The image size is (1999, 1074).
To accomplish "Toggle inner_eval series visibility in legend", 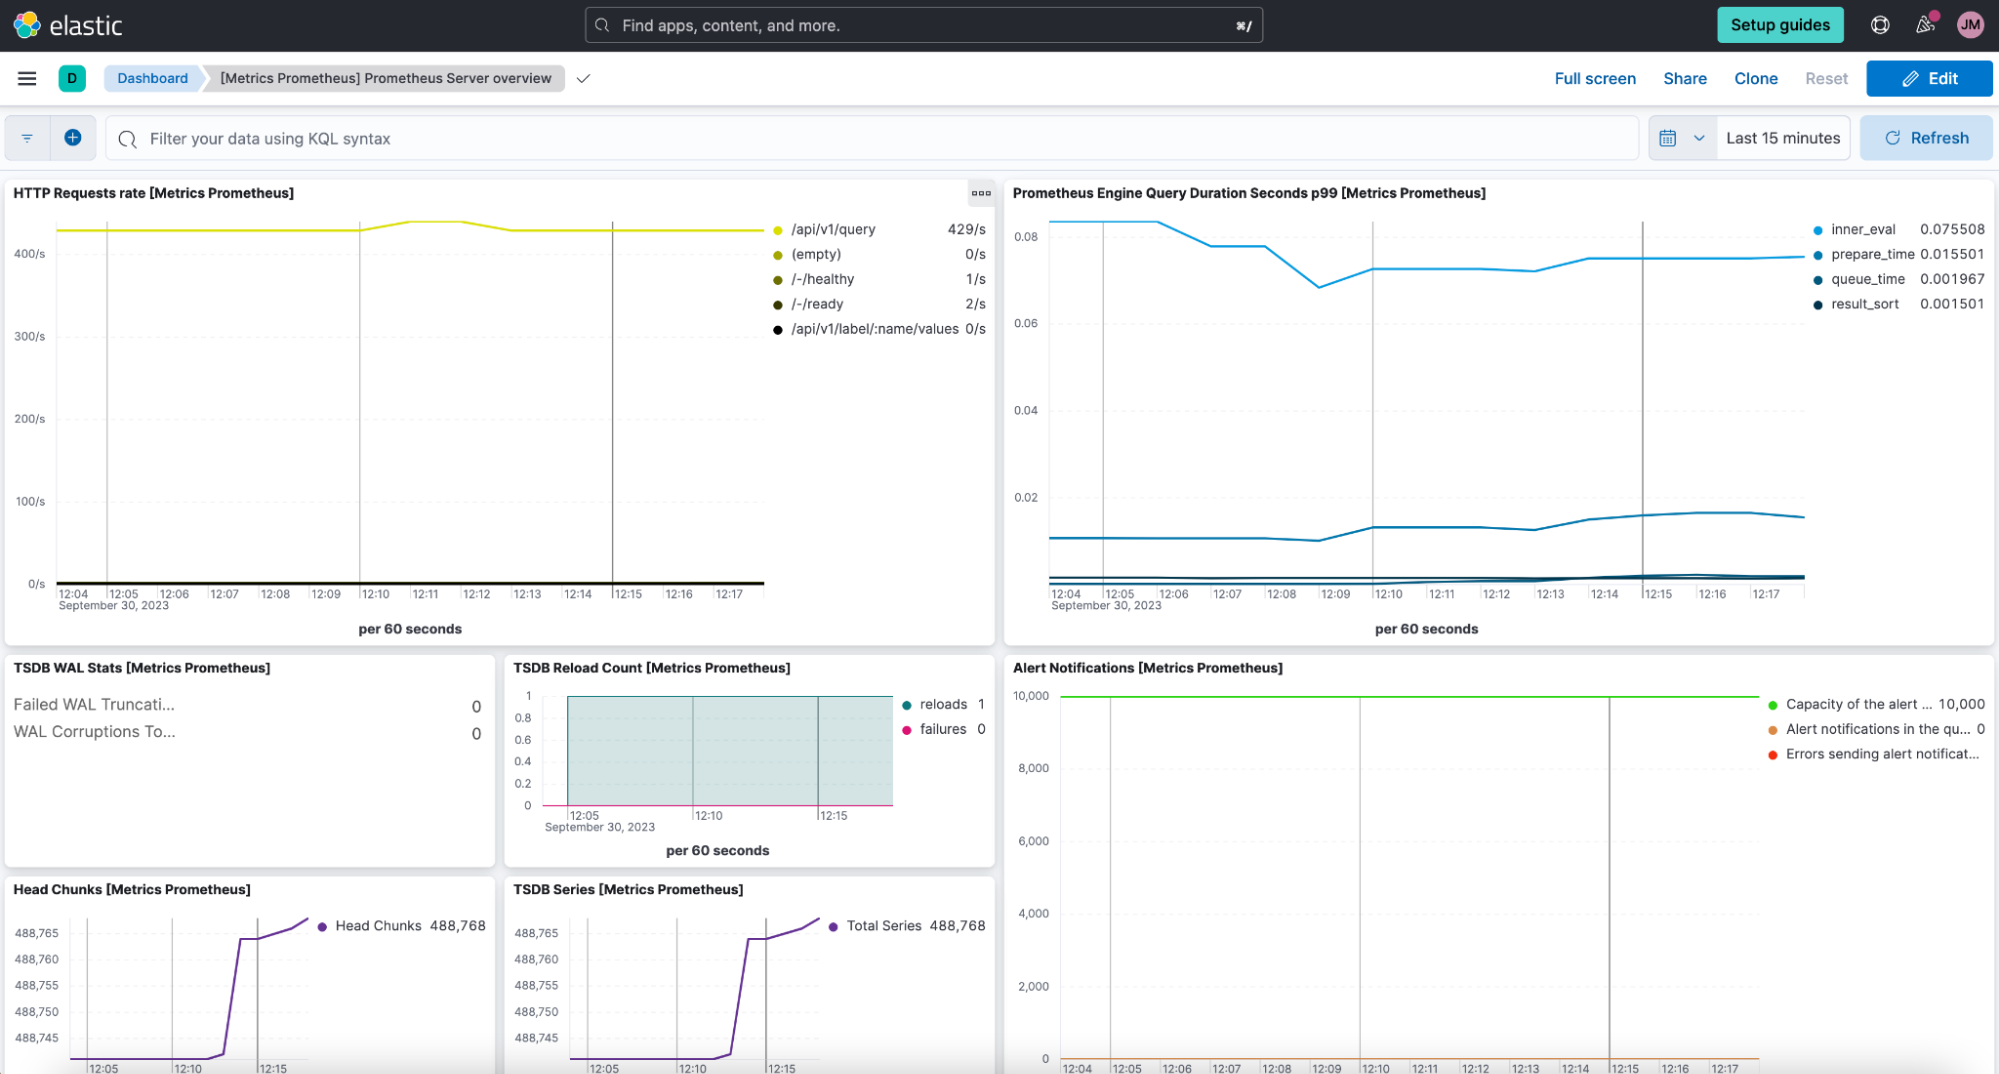I will (x=1862, y=229).
